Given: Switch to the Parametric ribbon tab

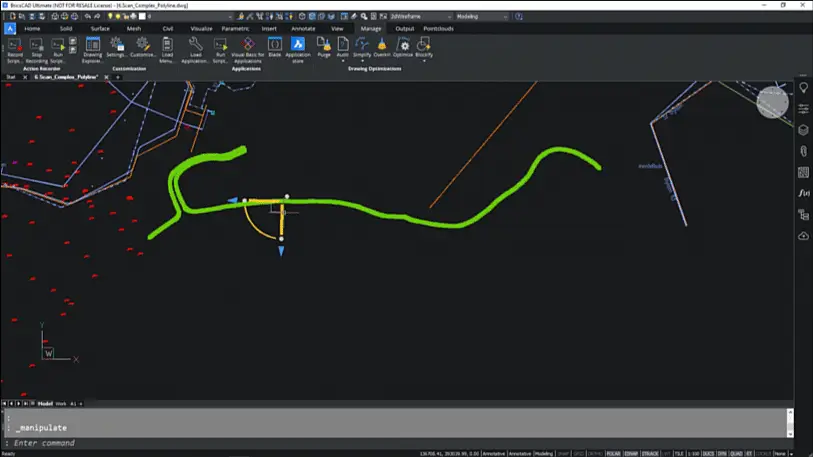Looking at the screenshot, I should tap(235, 29).
